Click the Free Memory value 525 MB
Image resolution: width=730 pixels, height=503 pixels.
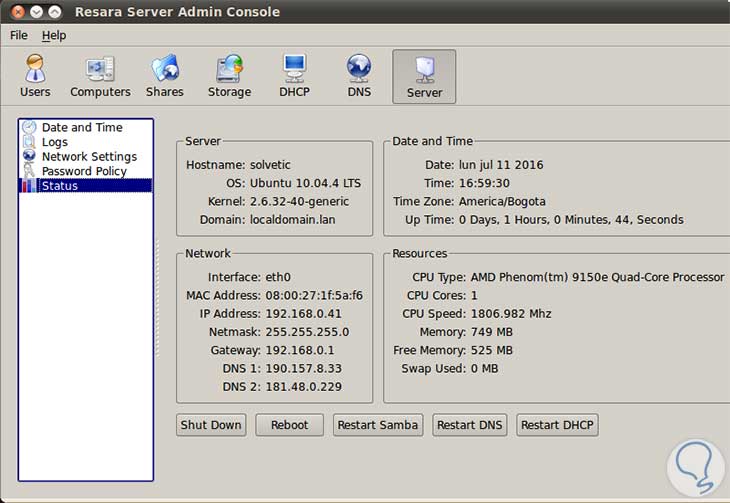click(492, 350)
